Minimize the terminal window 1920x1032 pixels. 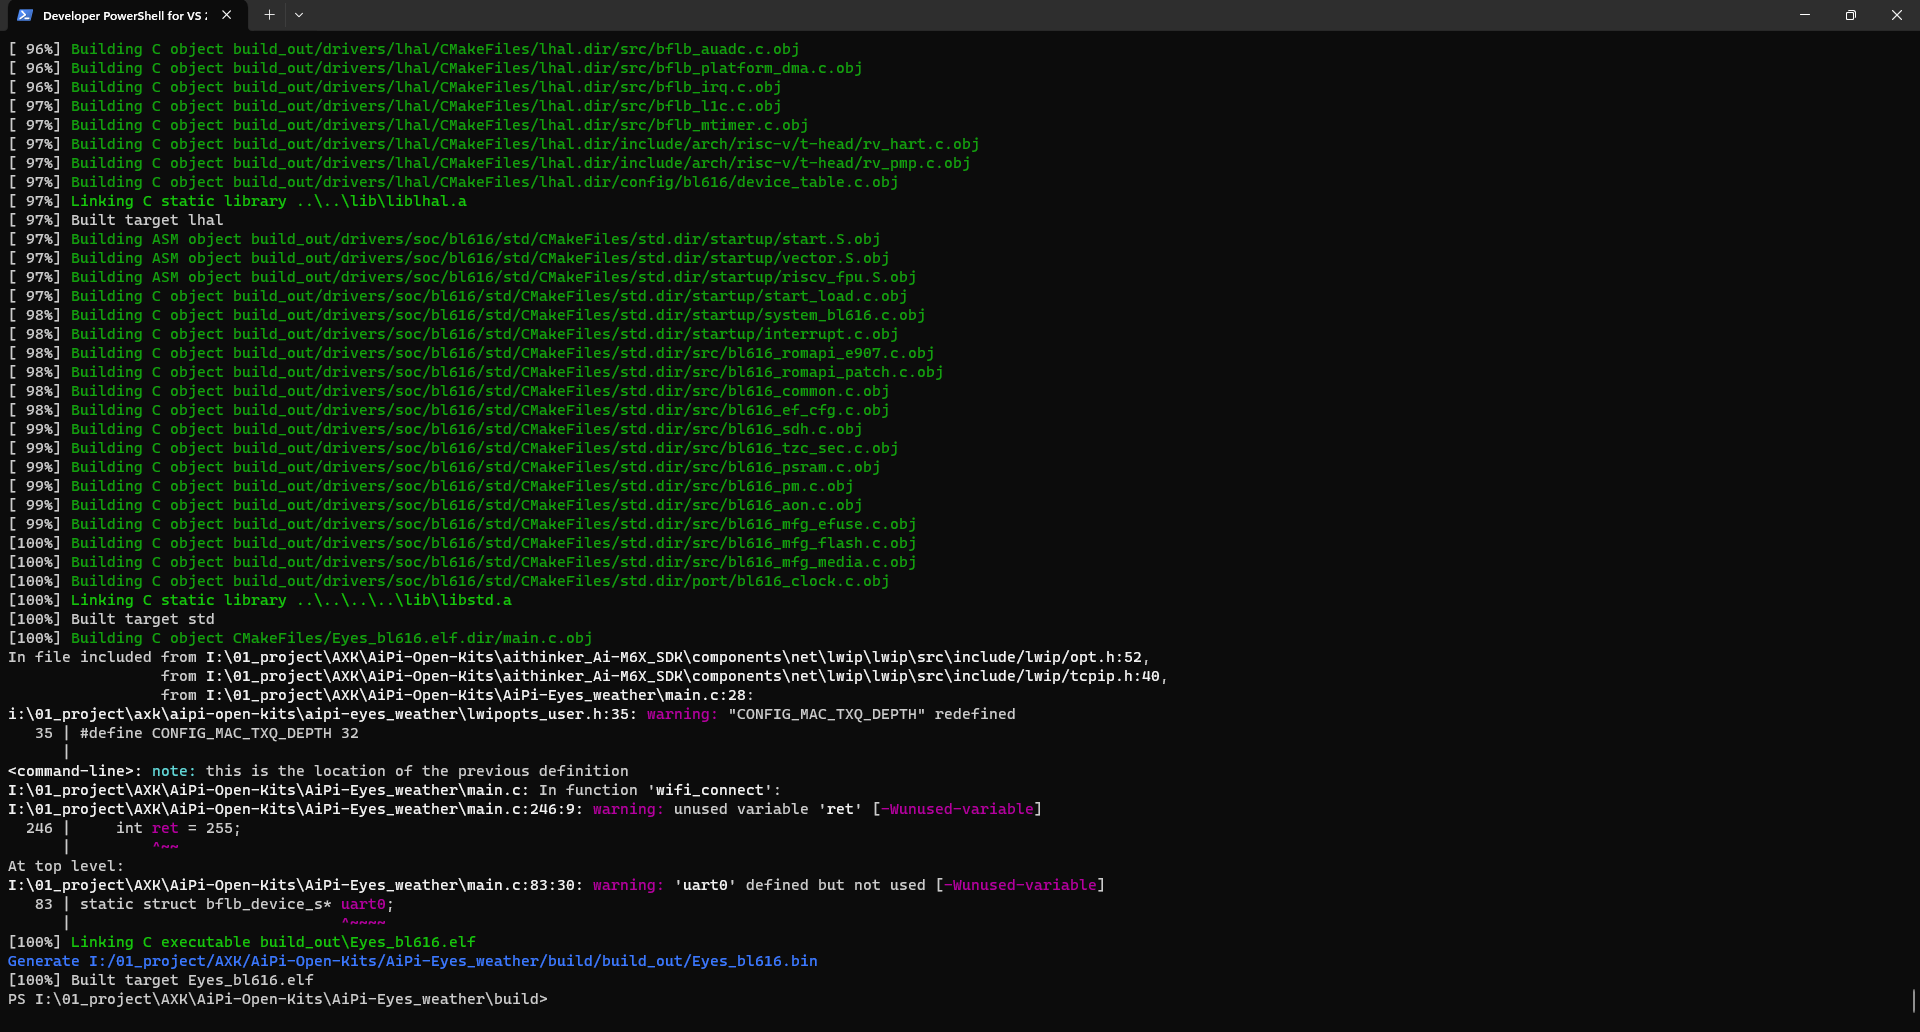tap(1805, 15)
